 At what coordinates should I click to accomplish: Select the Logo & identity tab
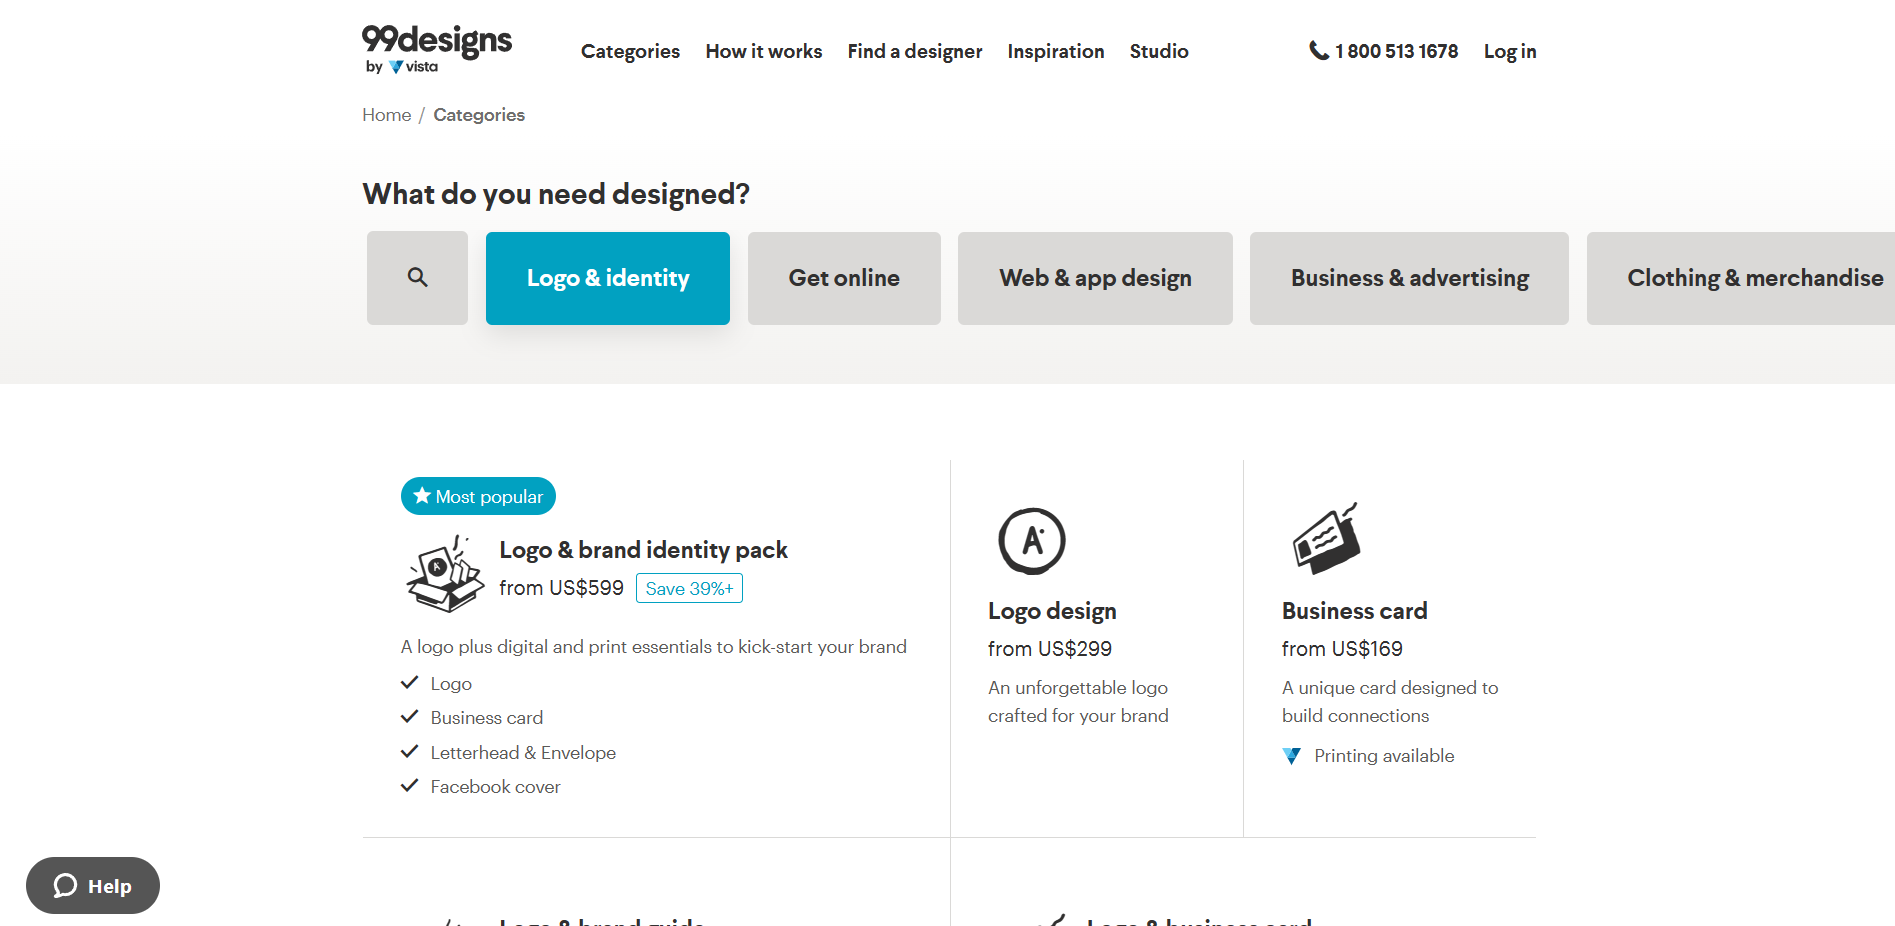pos(608,278)
